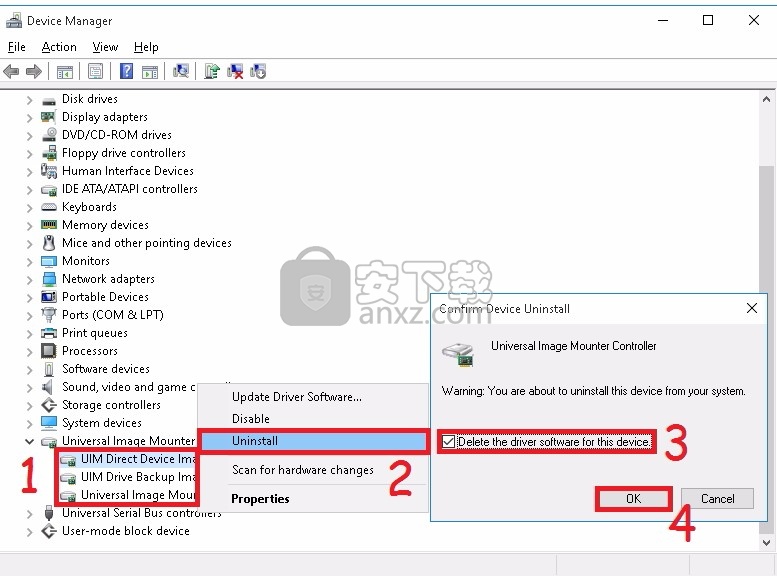Open the View menu
This screenshot has height=576, width=777.
point(105,47)
